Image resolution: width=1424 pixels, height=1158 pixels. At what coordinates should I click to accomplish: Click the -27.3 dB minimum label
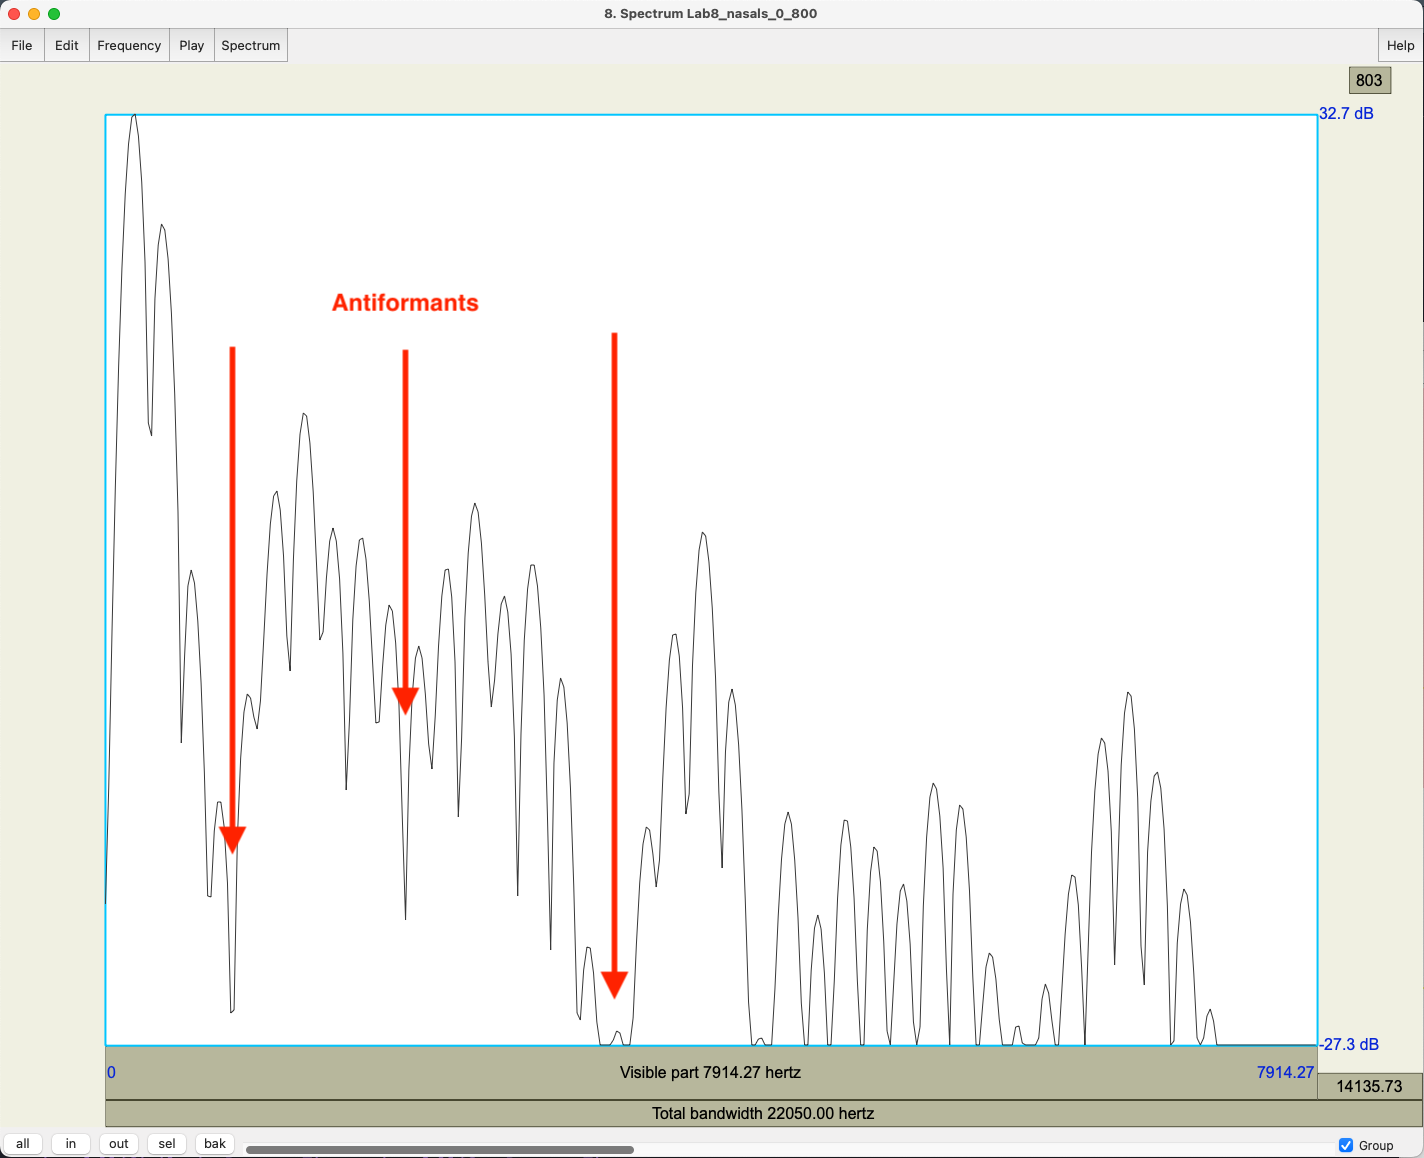pyautogui.click(x=1349, y=1044)
